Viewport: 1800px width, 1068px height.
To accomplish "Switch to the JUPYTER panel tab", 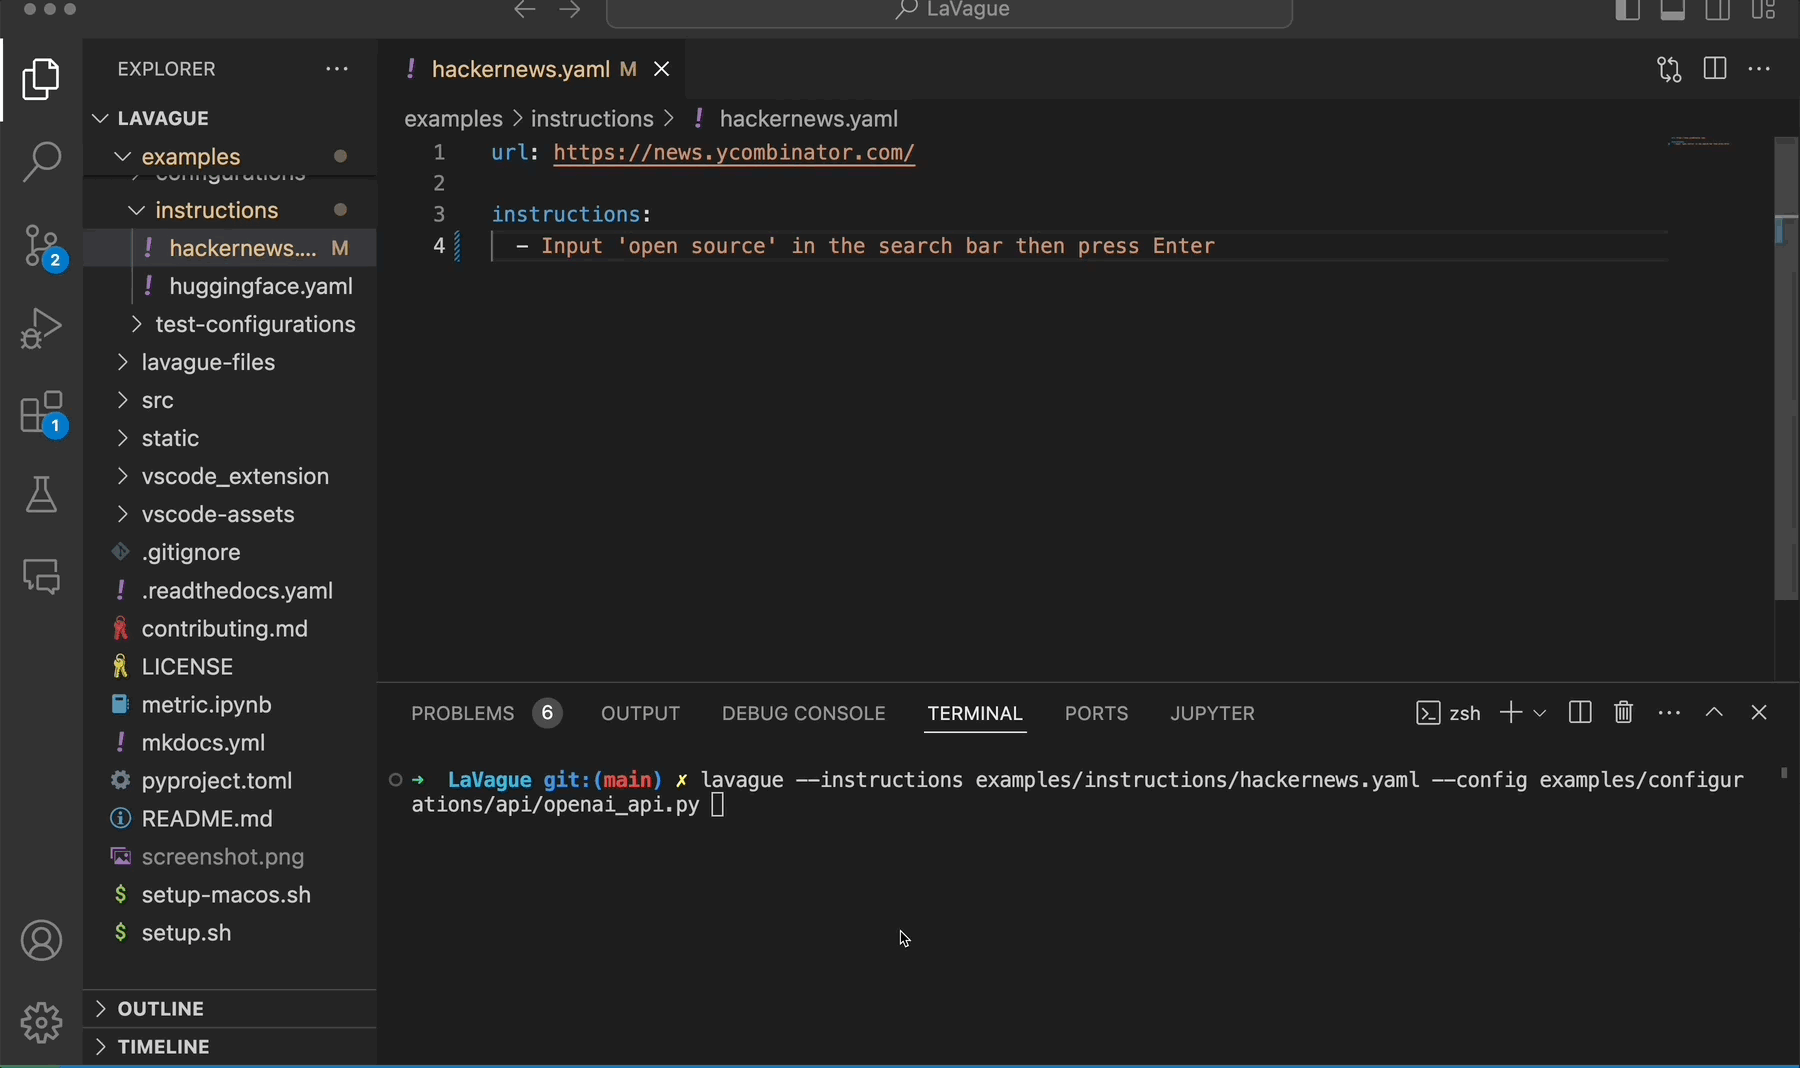I will point(1212,713).
